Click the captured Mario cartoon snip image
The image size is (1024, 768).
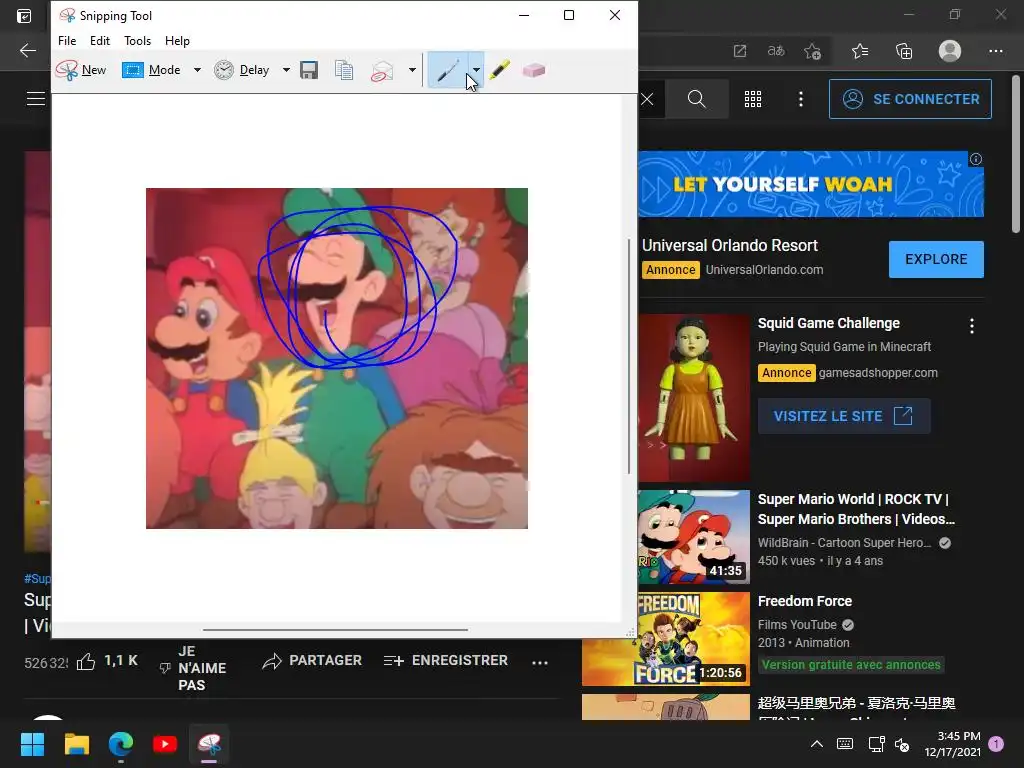[x=337, y=359]
